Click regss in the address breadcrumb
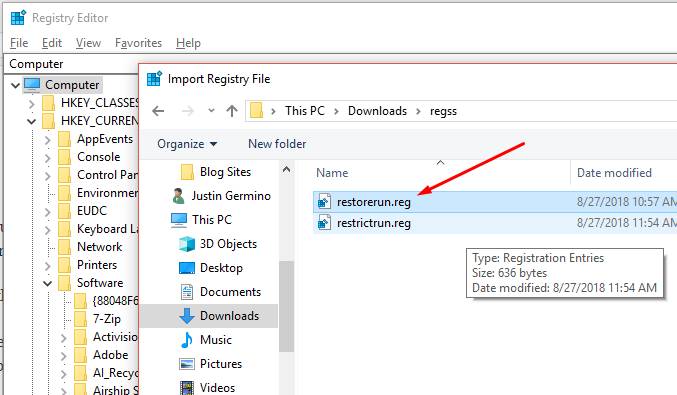Viewport: 677px width, 395px height. (x=443, y=111)
